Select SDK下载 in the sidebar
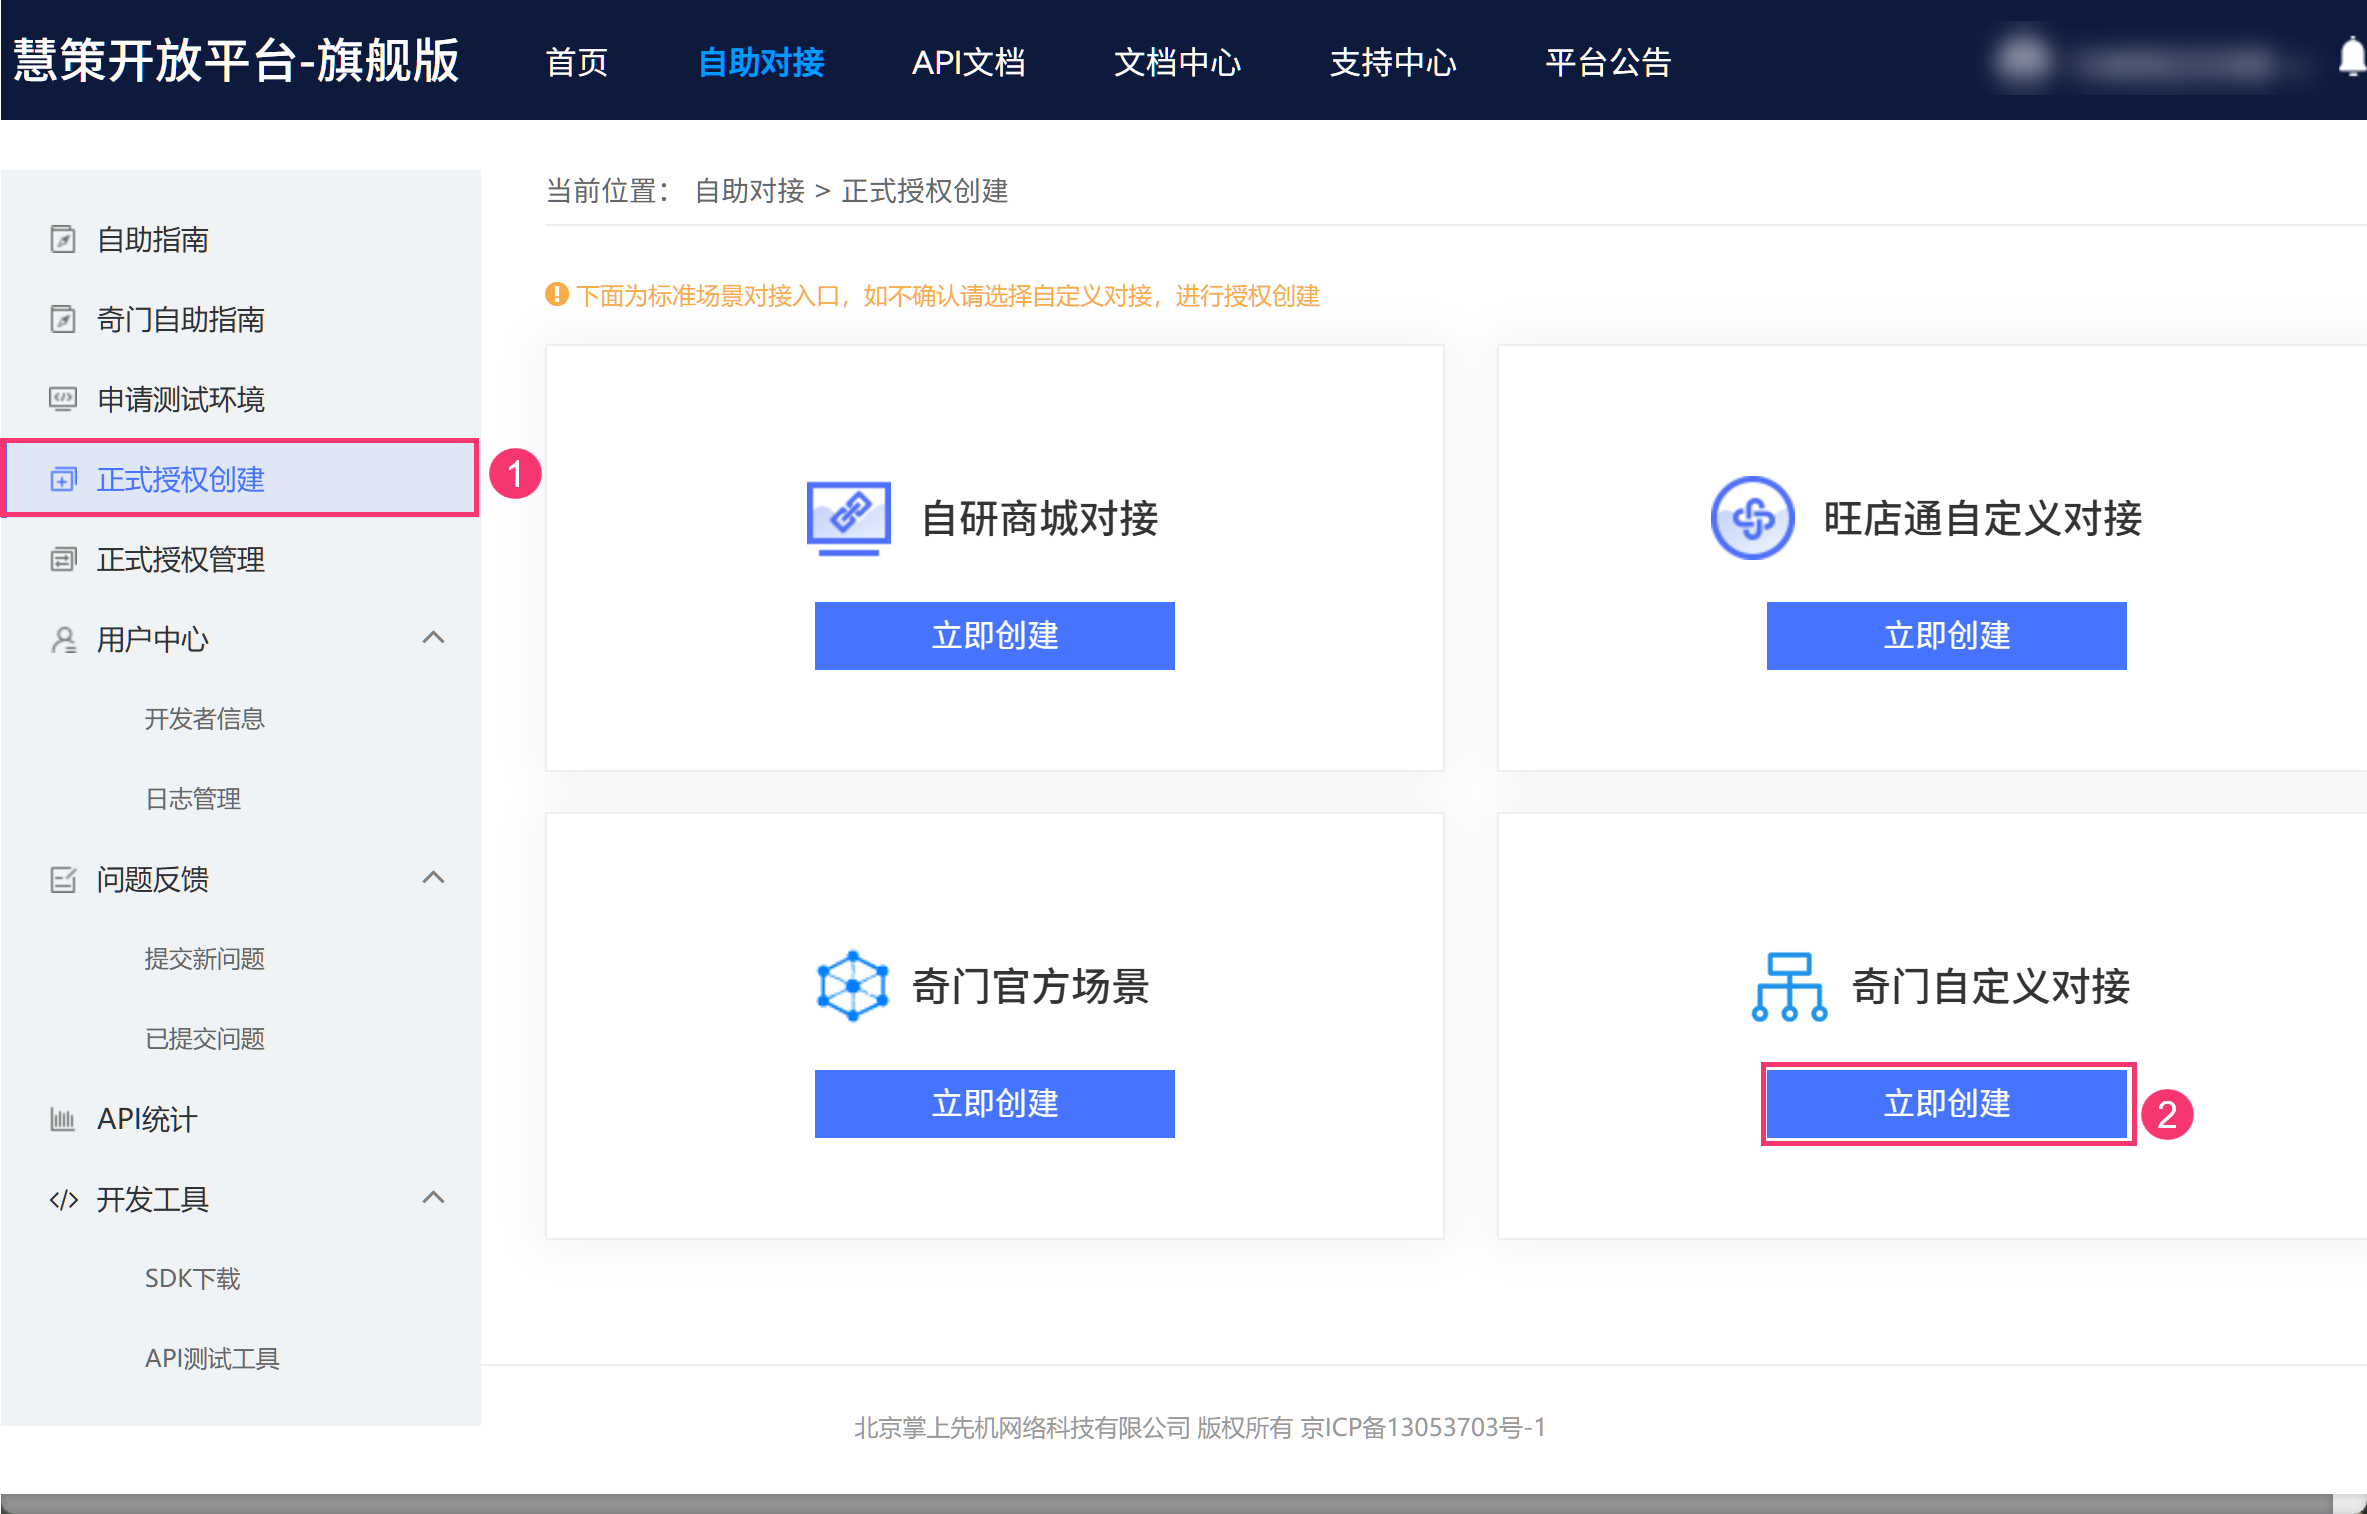This screenshot has height=1514, width=2367. pos(192,1279)
